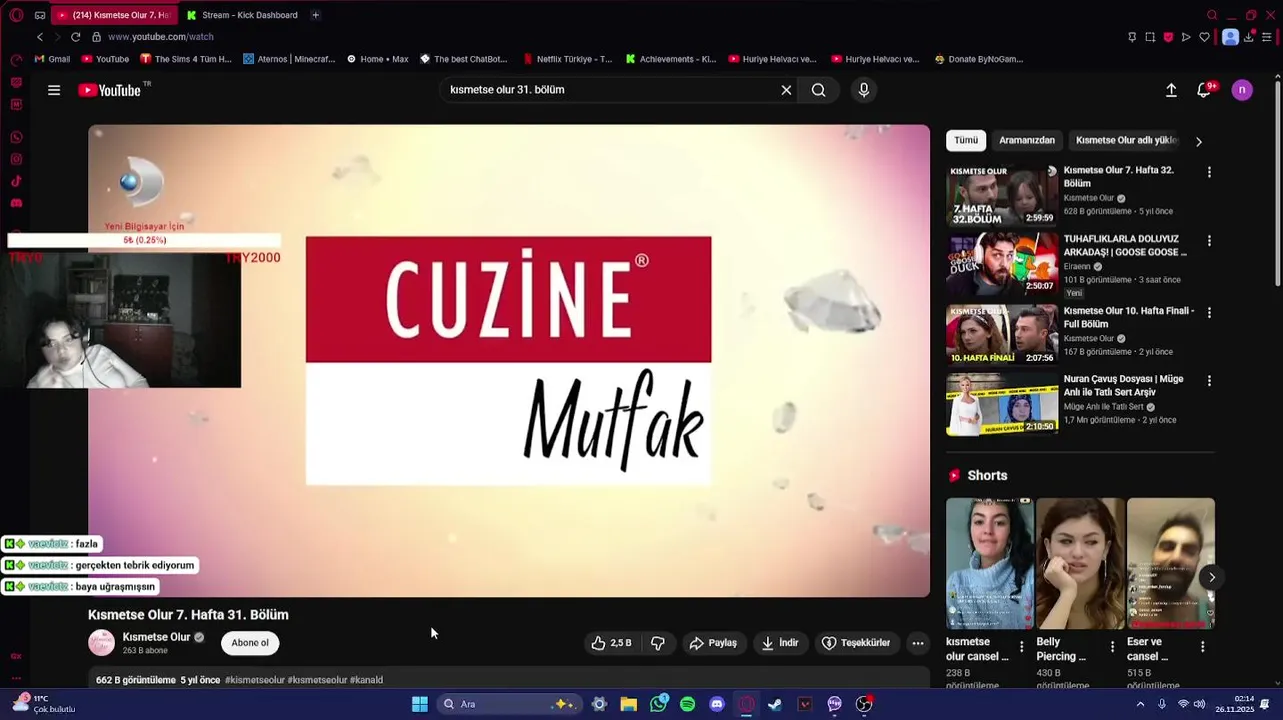Open Gmail bookmark
The width and height of the screenshot is (1283, 720).
pyautogui.click(x=52, y=59)
